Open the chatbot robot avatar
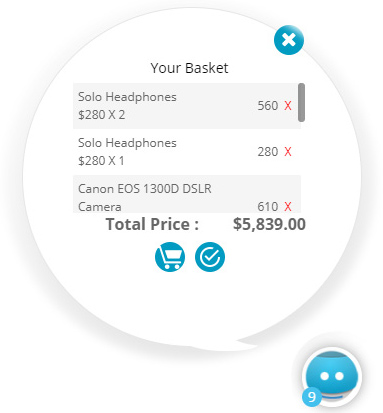The width and height of the screenshot is (383, 413). click(x=332, y=377)
